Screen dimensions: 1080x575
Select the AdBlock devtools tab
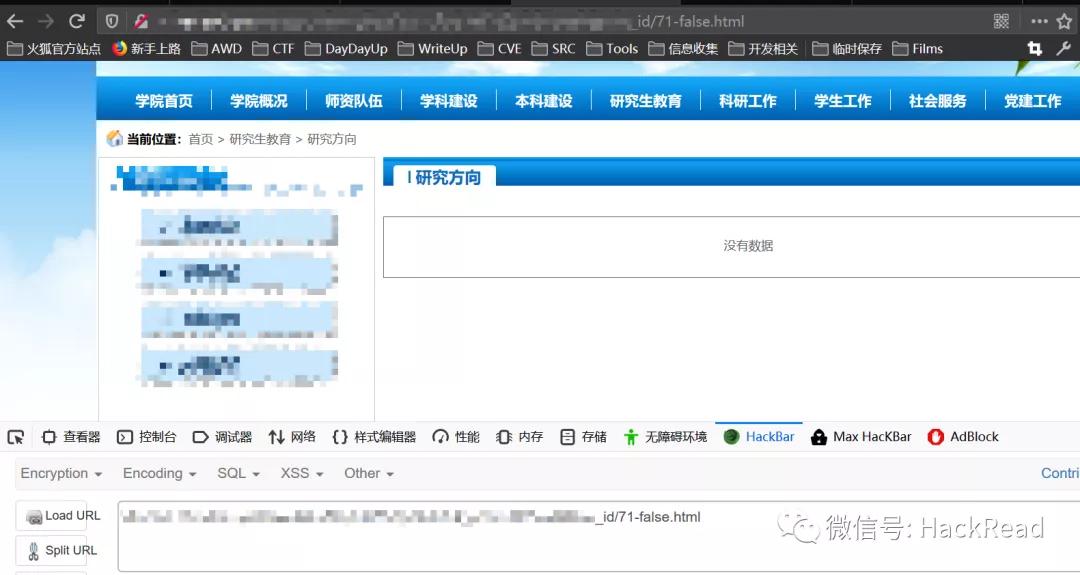963,437
